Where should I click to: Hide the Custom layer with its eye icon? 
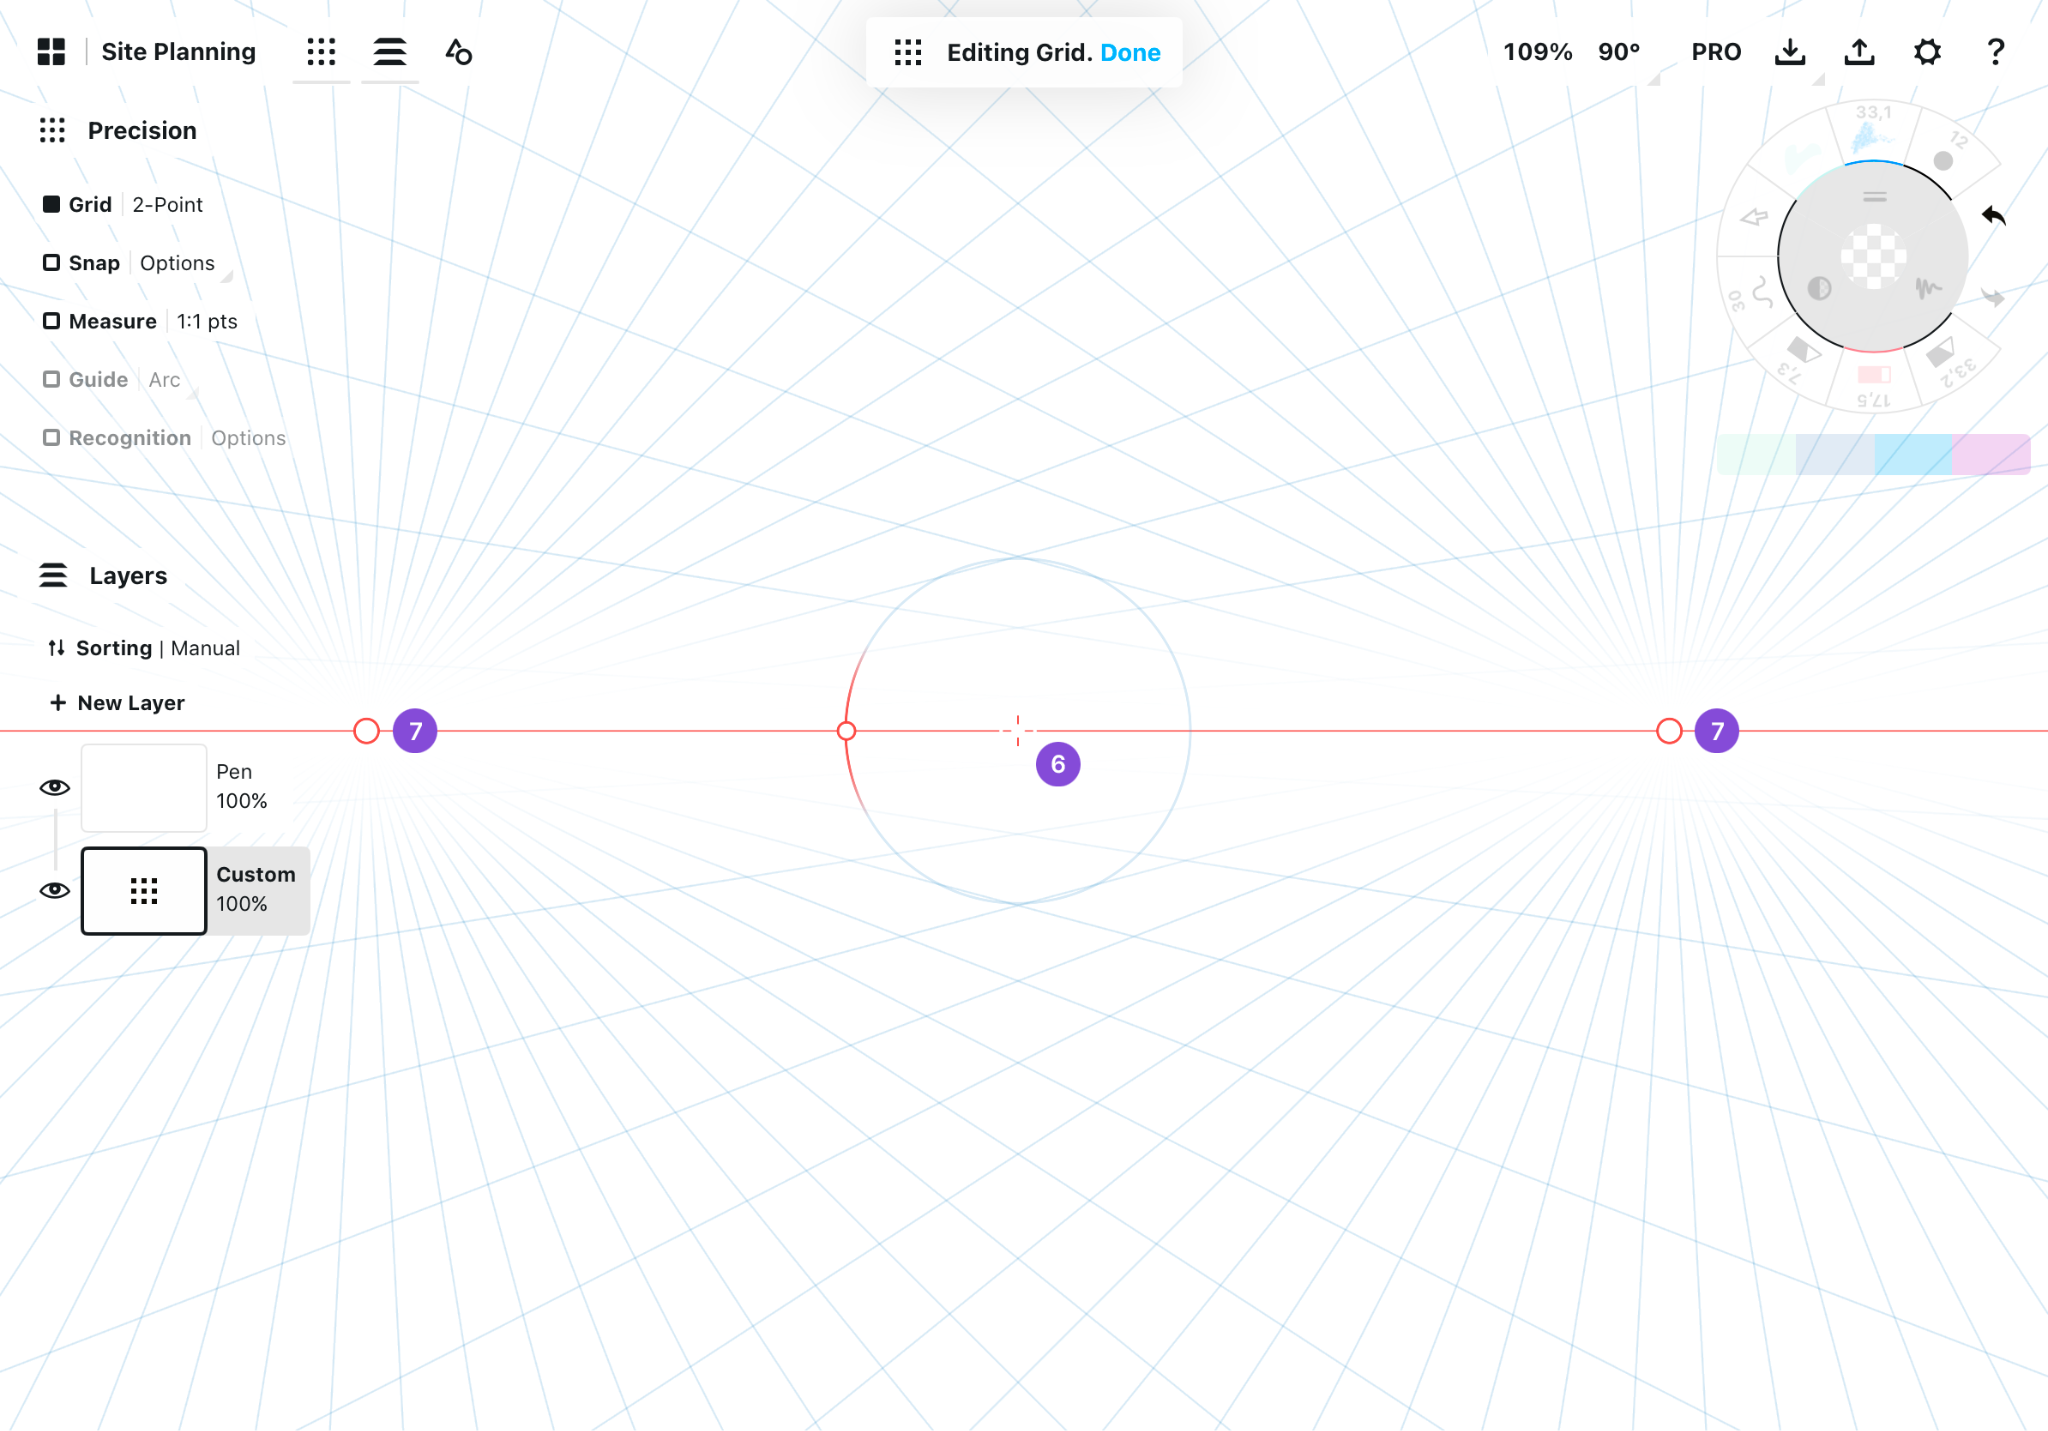coord(54,890)
